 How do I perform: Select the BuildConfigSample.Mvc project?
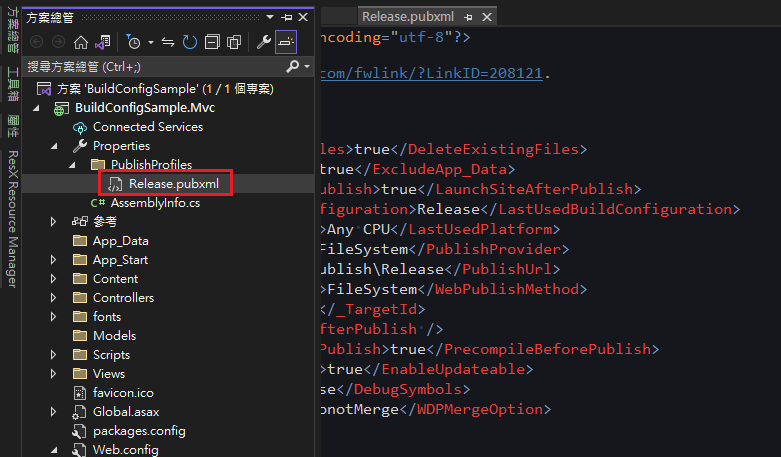[x=145, y=108]
